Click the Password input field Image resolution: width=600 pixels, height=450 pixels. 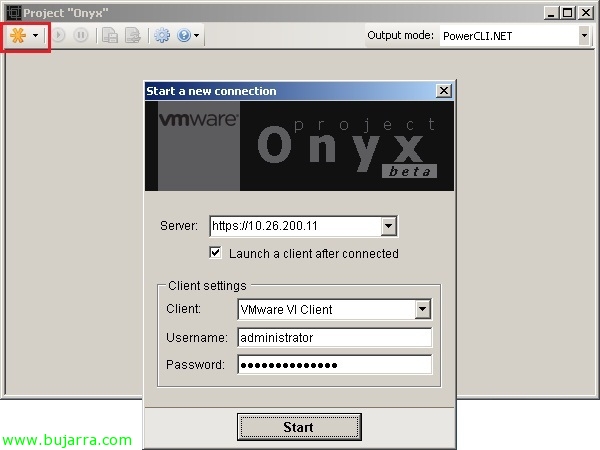[334, 365]
